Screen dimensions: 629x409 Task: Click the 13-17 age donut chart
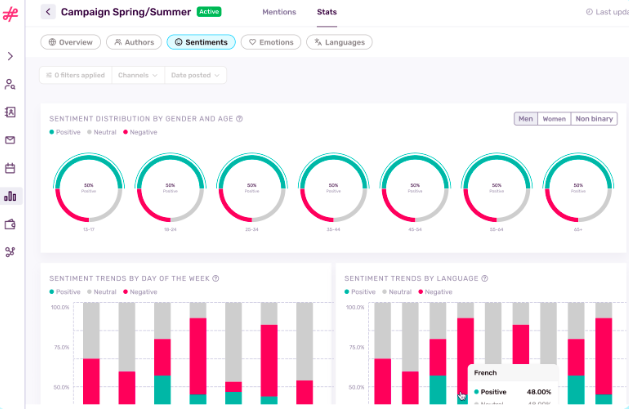(x=89, y=188)
